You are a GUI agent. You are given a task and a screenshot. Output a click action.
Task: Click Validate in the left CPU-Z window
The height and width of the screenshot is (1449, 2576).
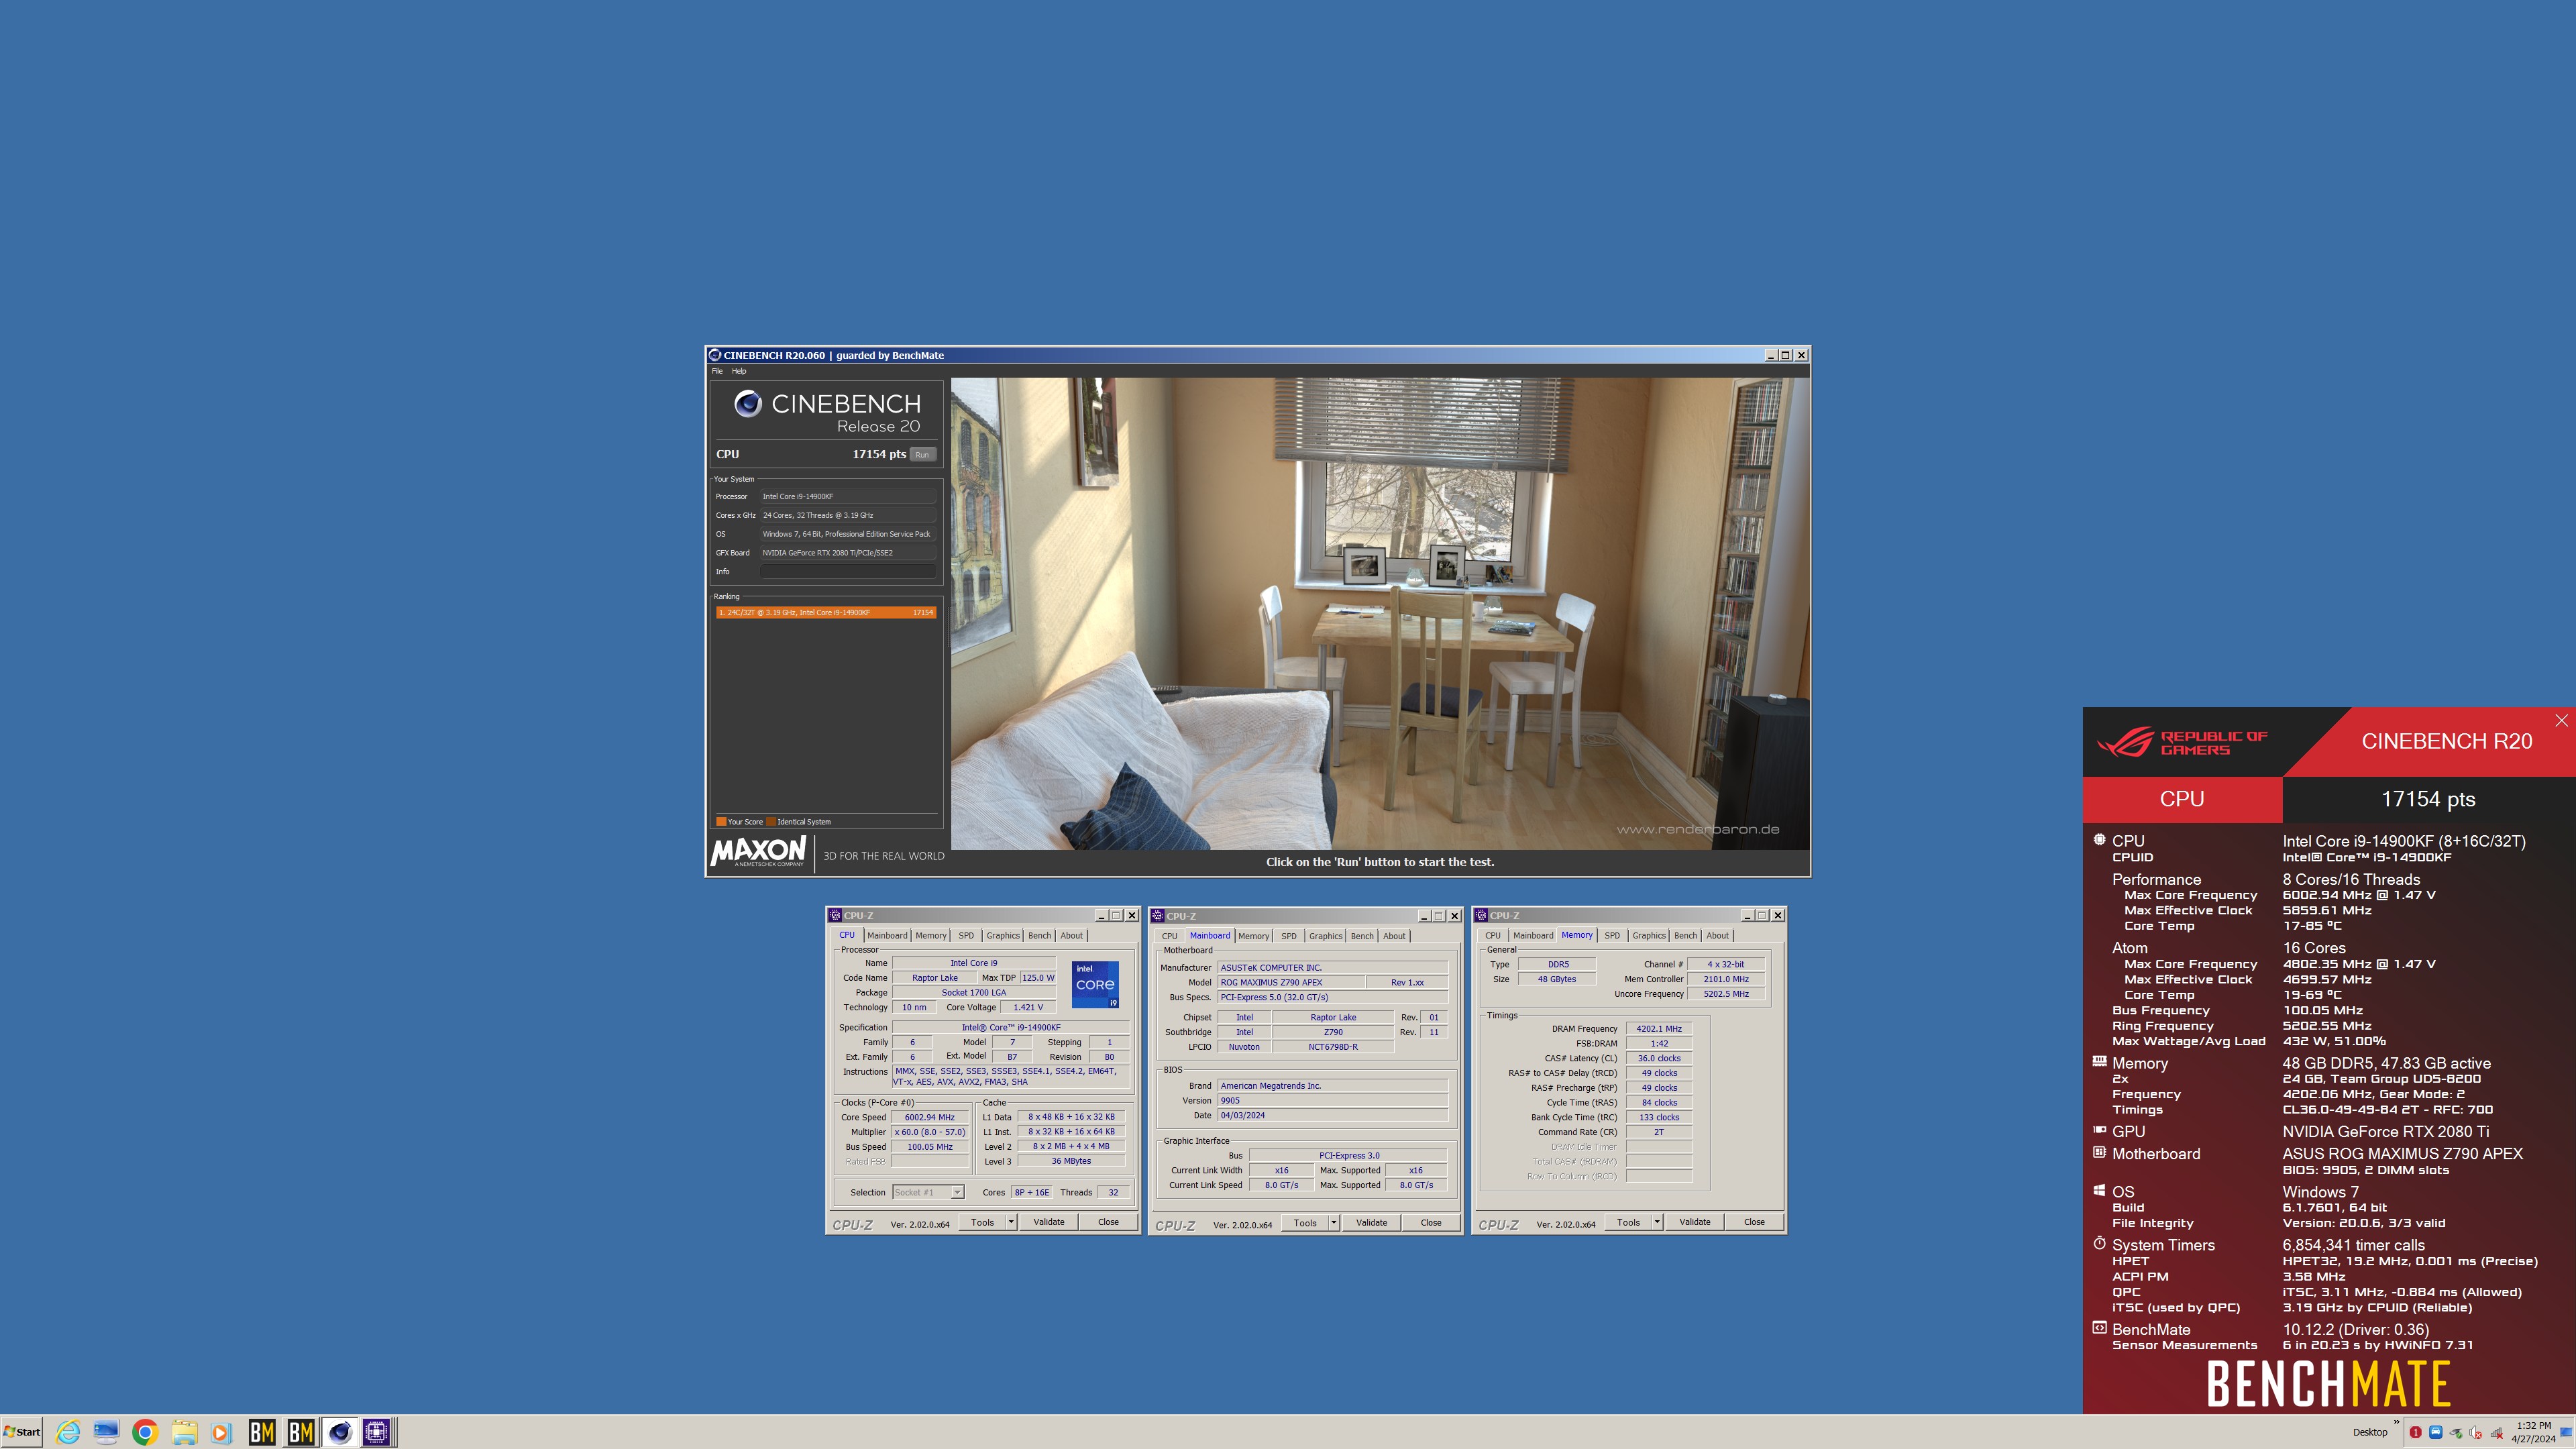click(x=1049, y=1222)
